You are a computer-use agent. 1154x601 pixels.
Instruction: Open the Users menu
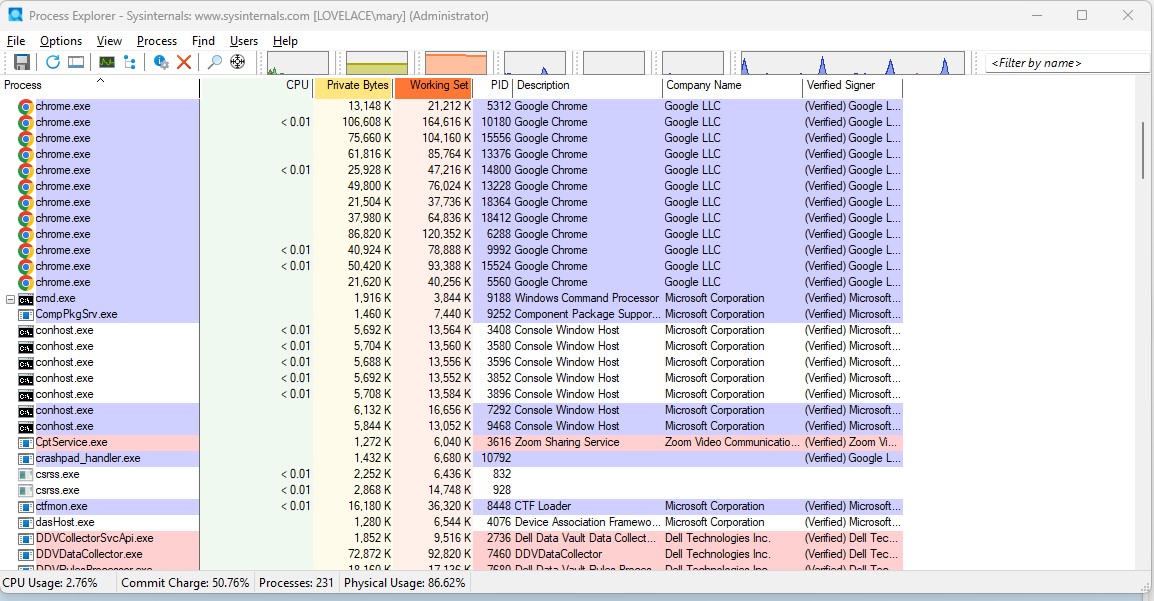pyautogui.click(x=244, y=41)
